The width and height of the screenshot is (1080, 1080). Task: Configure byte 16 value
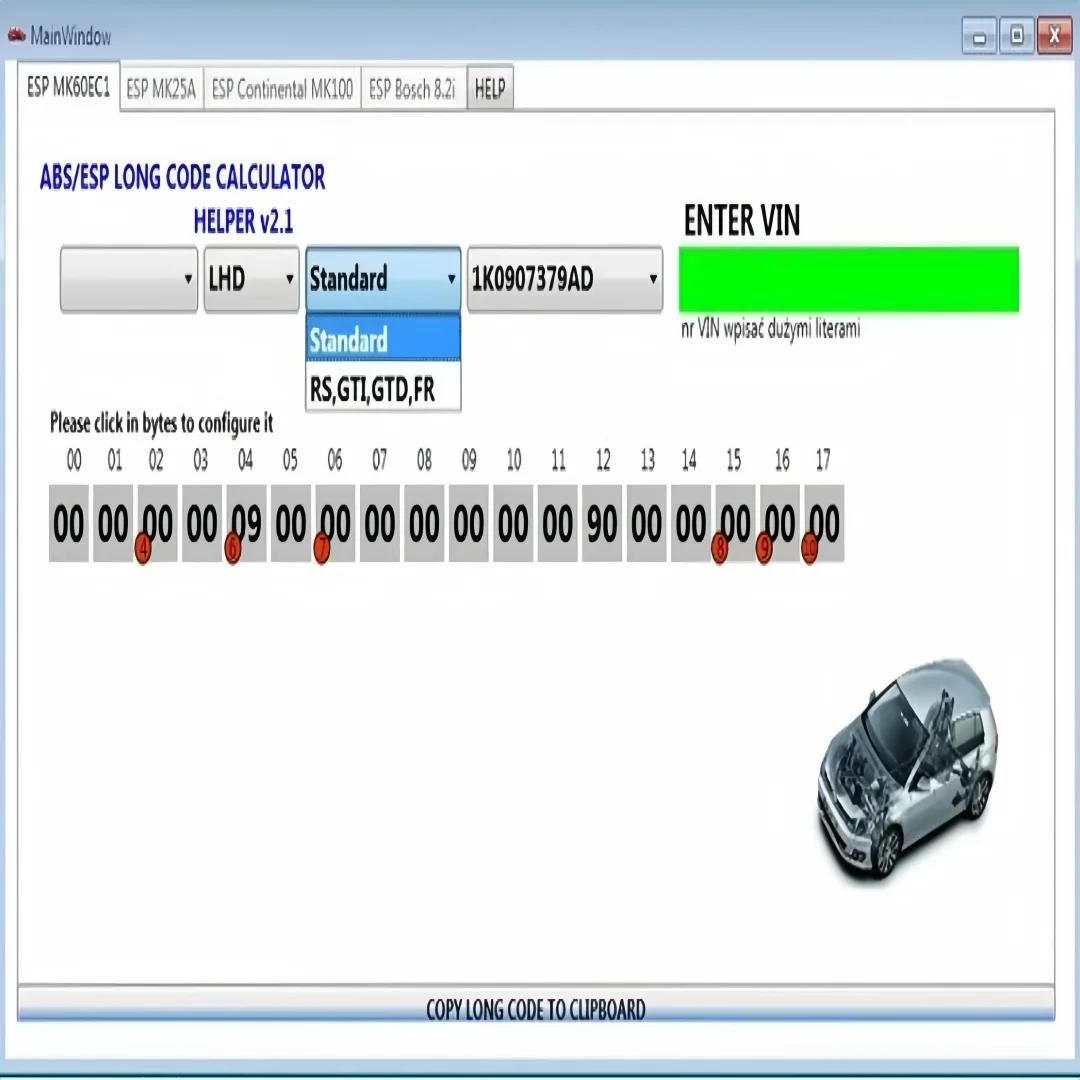click(780, 523)
